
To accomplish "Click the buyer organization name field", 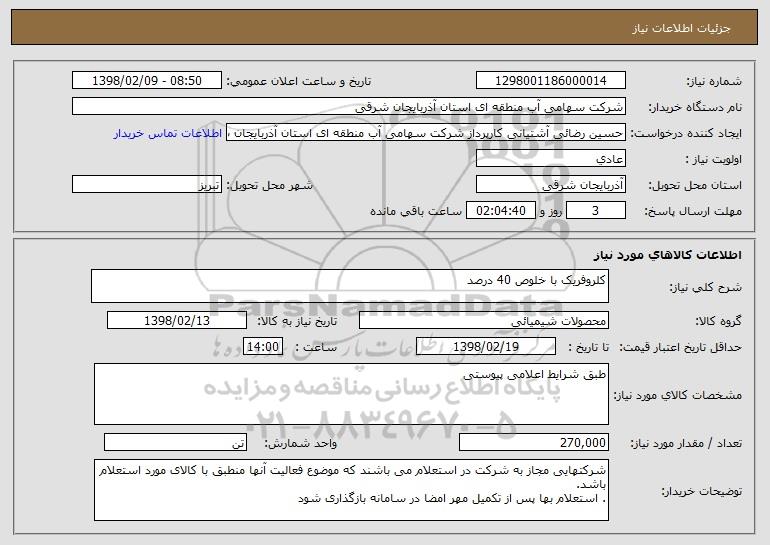I will click(x=349, y=107).
